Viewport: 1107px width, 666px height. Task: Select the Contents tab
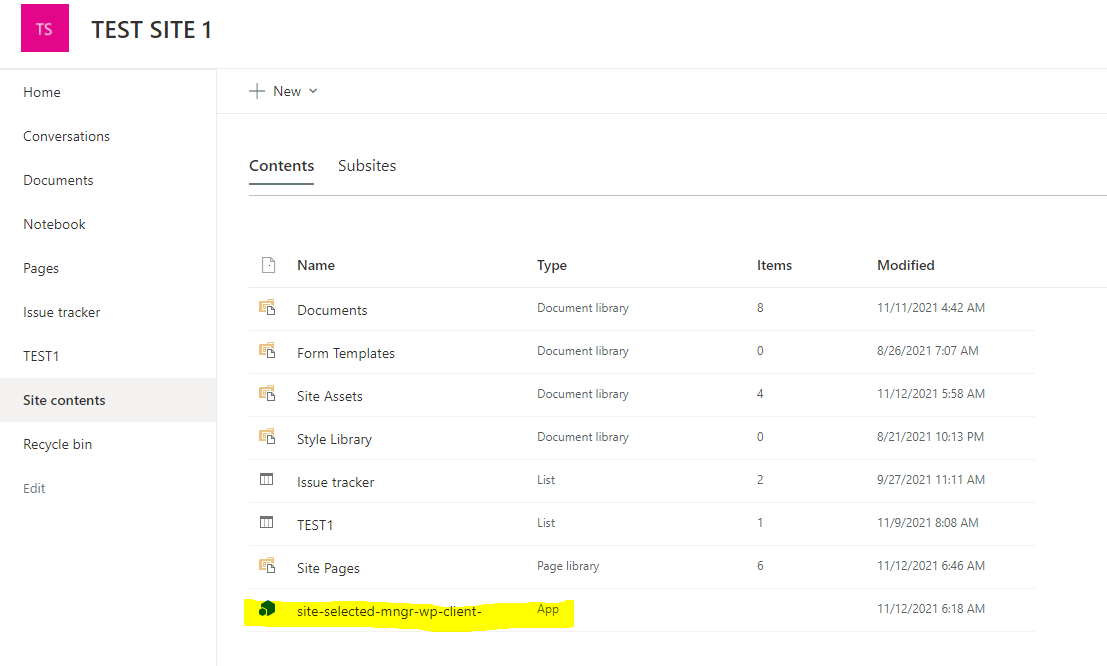pos(281,165)
